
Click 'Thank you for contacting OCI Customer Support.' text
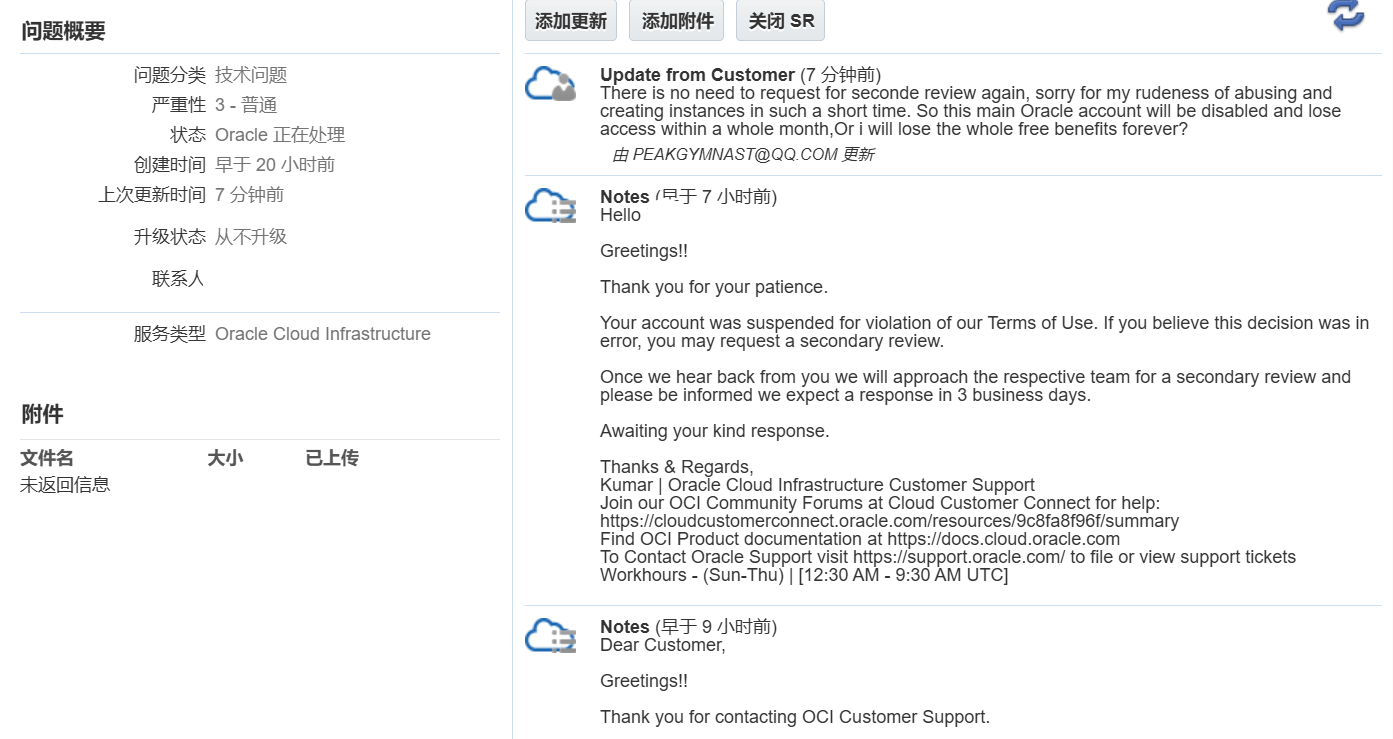coord(795,717)
